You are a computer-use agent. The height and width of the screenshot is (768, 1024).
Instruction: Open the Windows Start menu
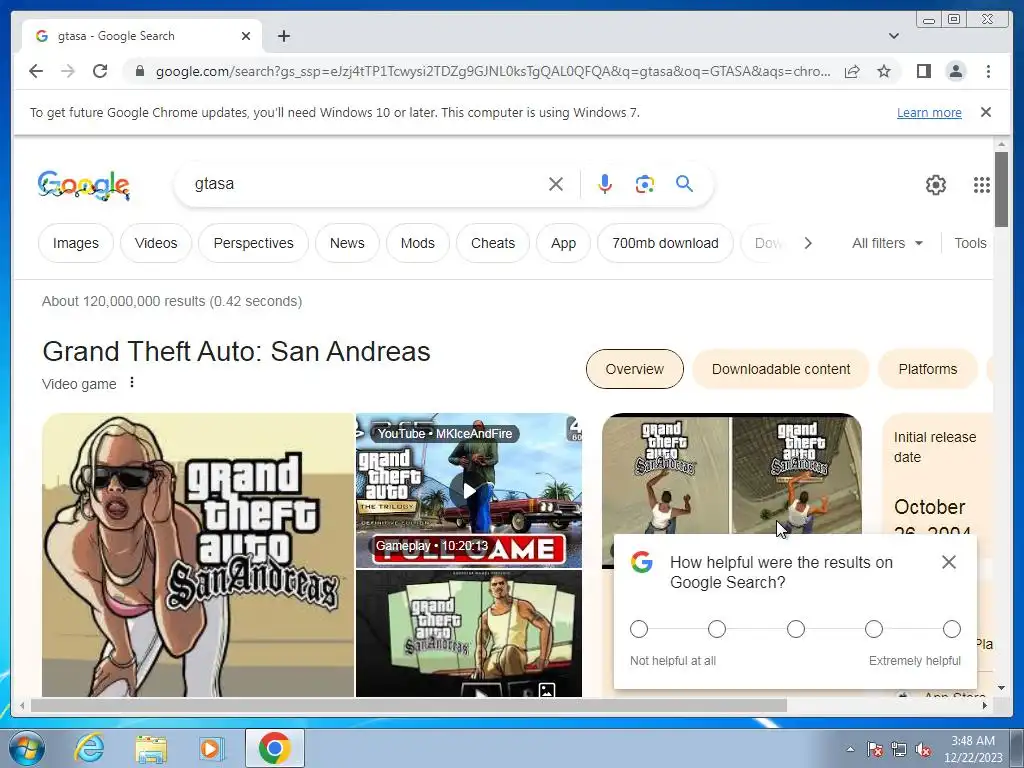[x=27, y=748]
